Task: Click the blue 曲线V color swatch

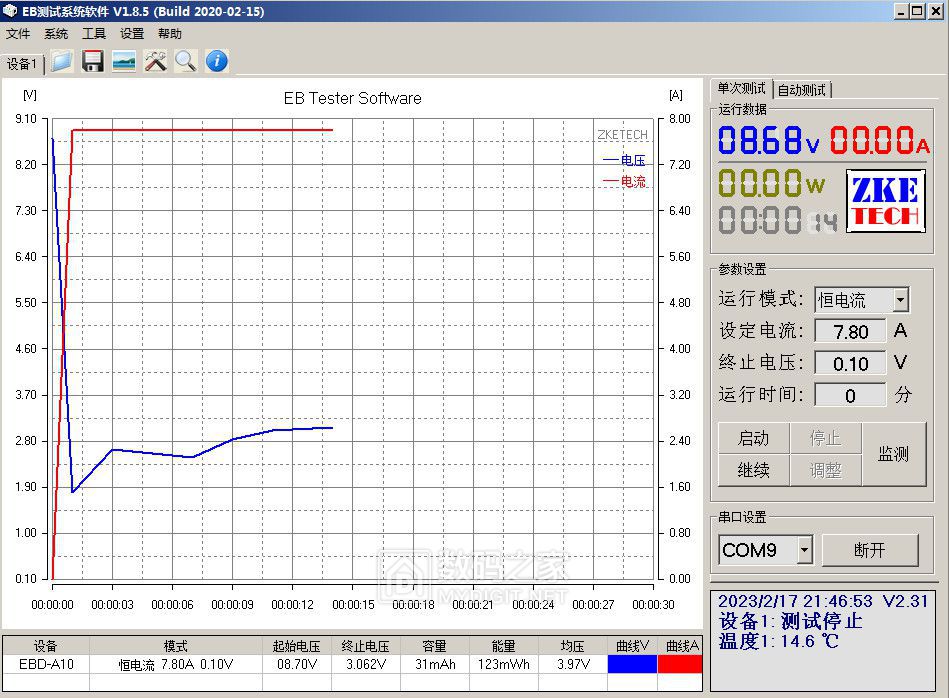Action: coord(634,664)
